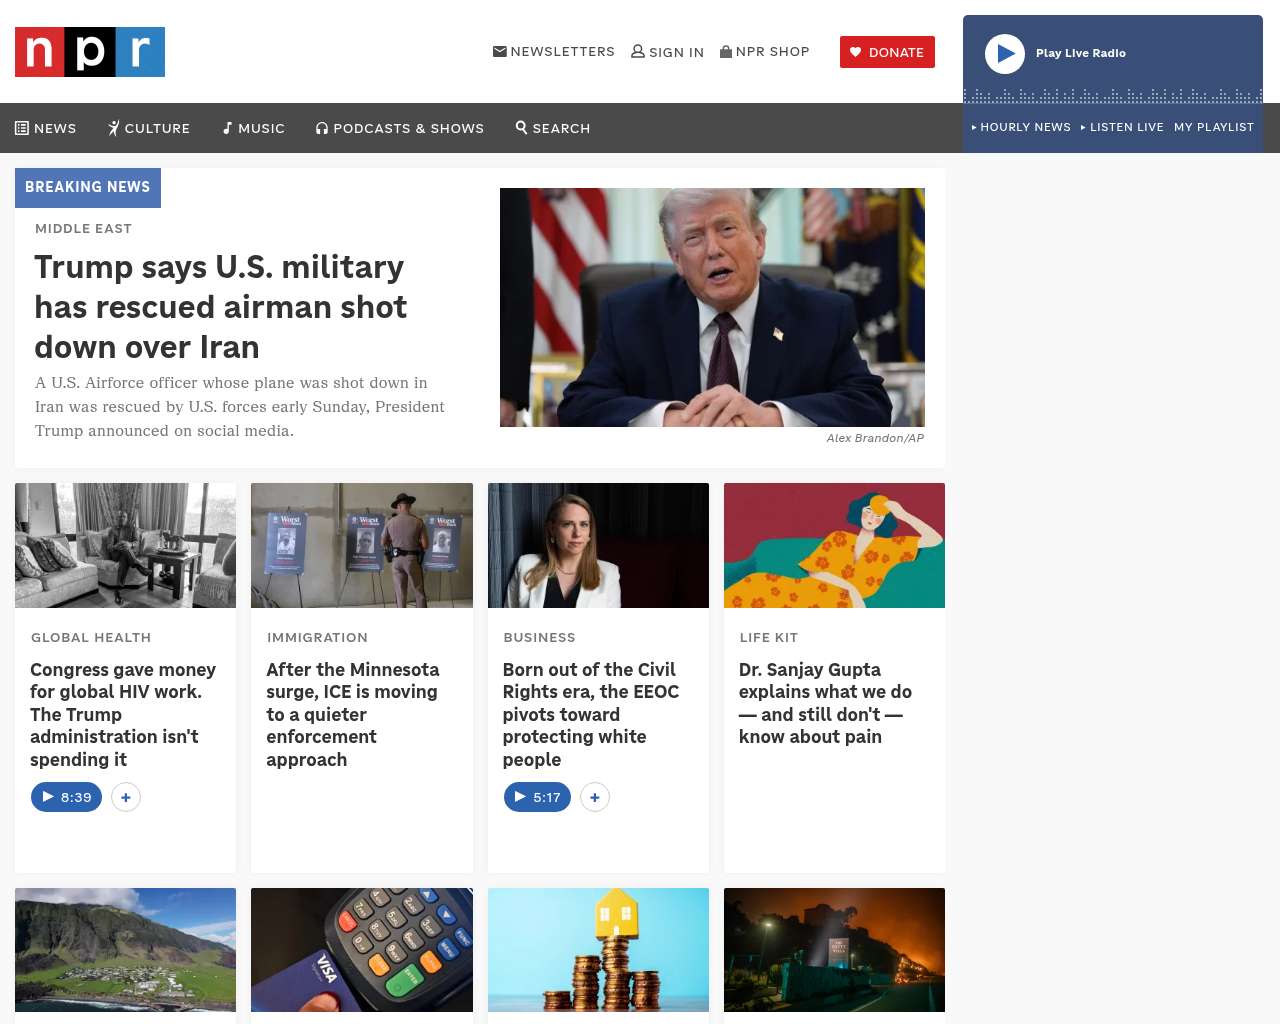
Task: Play the 5:17 EEOC story audio
Action: click(x=537, y=797)
